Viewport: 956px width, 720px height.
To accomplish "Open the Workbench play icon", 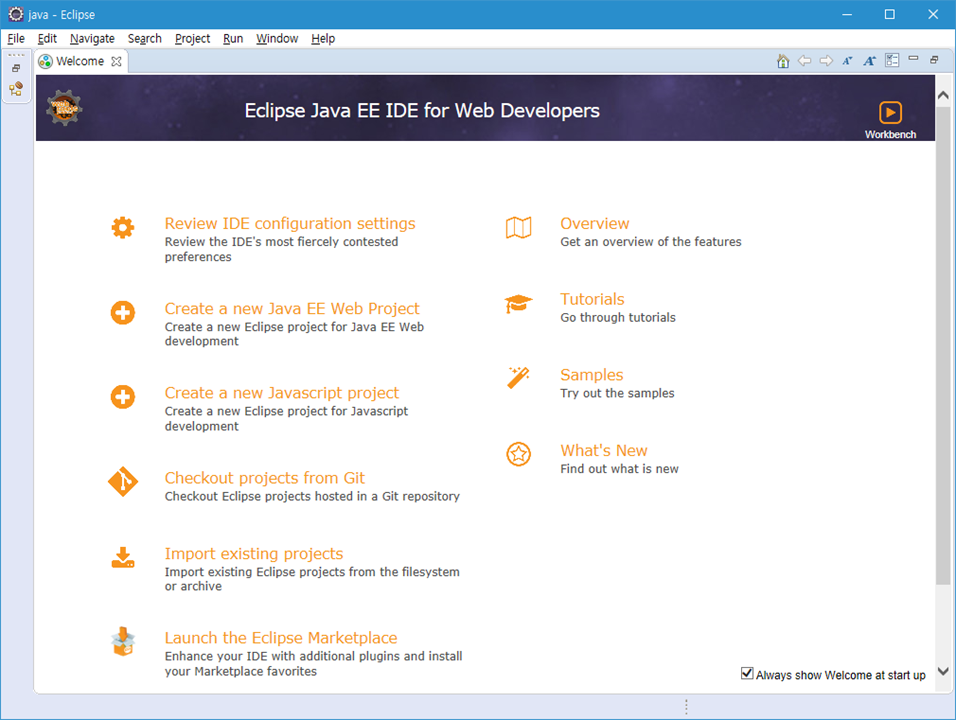I will [890, 112].
